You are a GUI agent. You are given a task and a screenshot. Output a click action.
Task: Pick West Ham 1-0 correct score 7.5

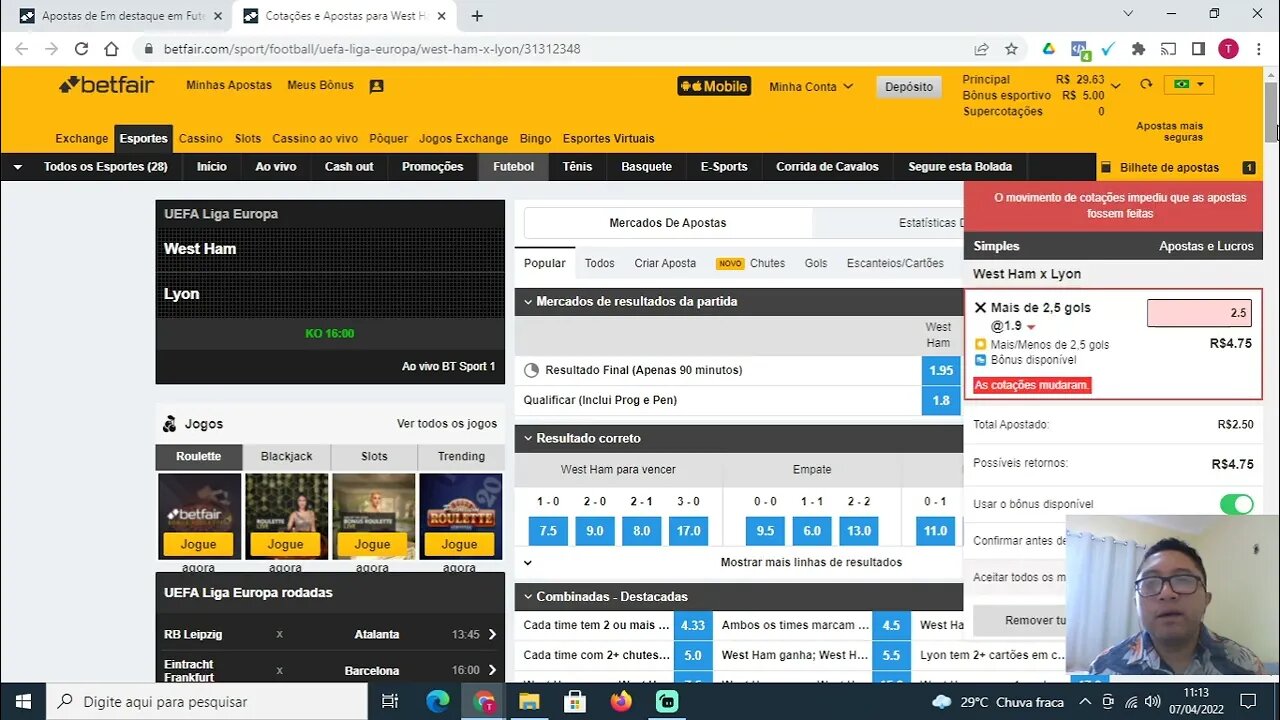point(548,530)
